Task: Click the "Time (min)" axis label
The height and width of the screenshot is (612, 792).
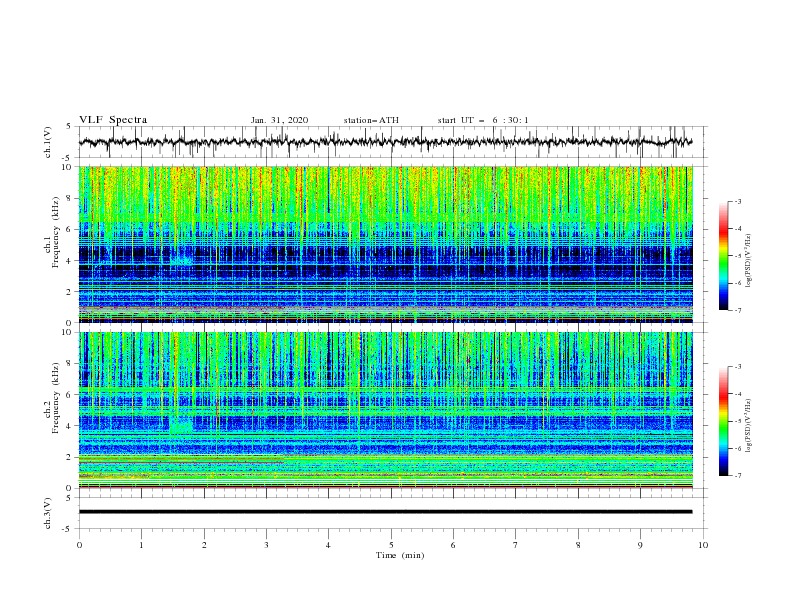Action: coord(400,555)
